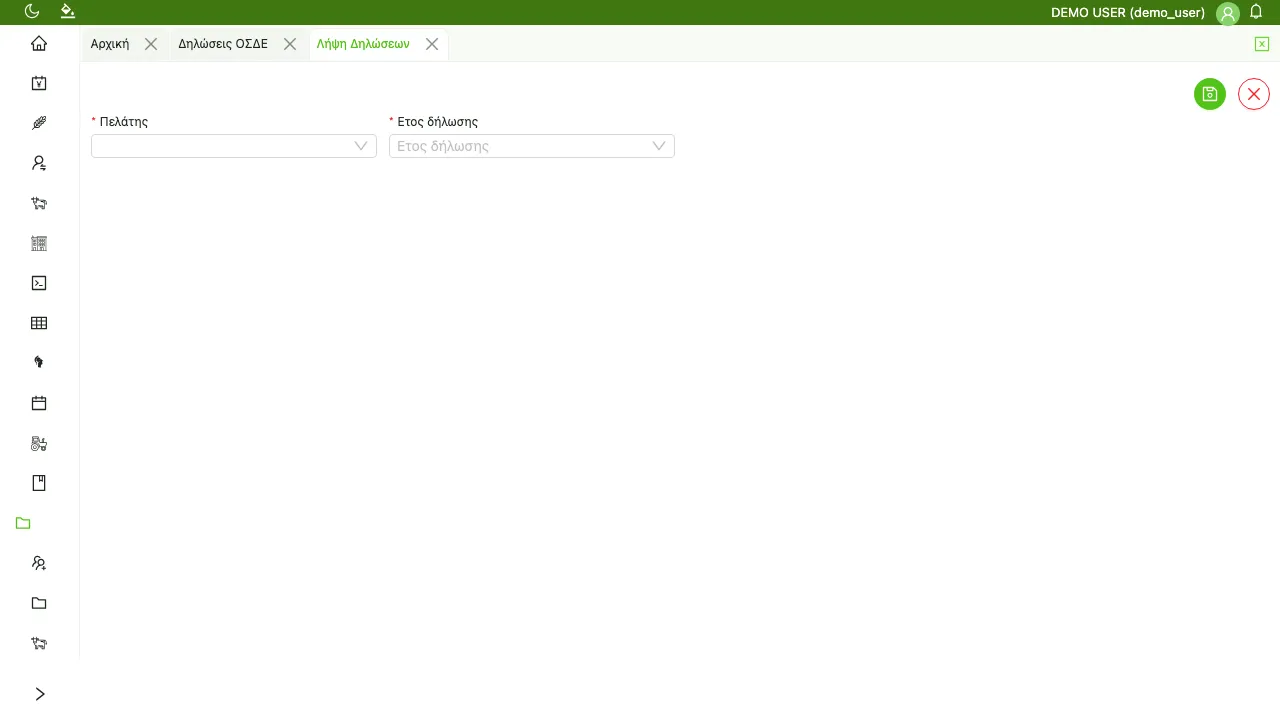Click the Πελάτης field's dropdown arrow
Image resolution: width=1280 pixels, height=720 pixels.
coord(361,146)
